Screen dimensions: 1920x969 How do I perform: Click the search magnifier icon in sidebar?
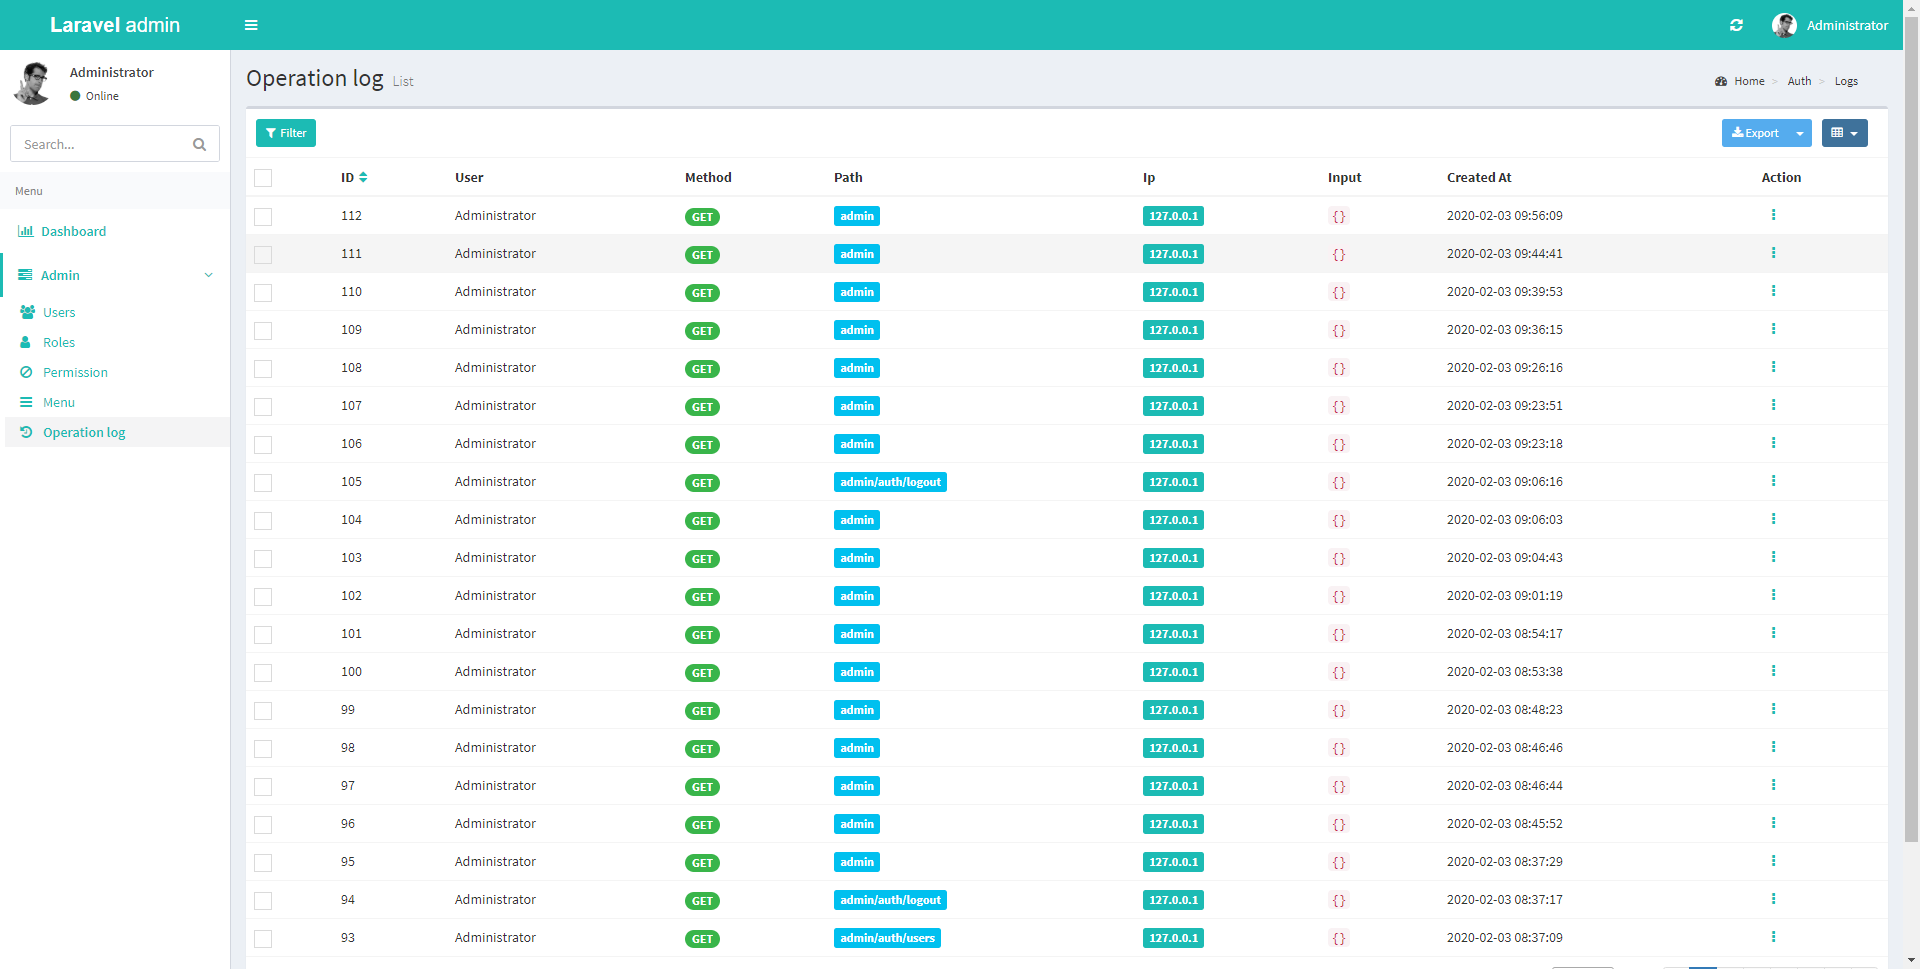(x=199, y=144)
